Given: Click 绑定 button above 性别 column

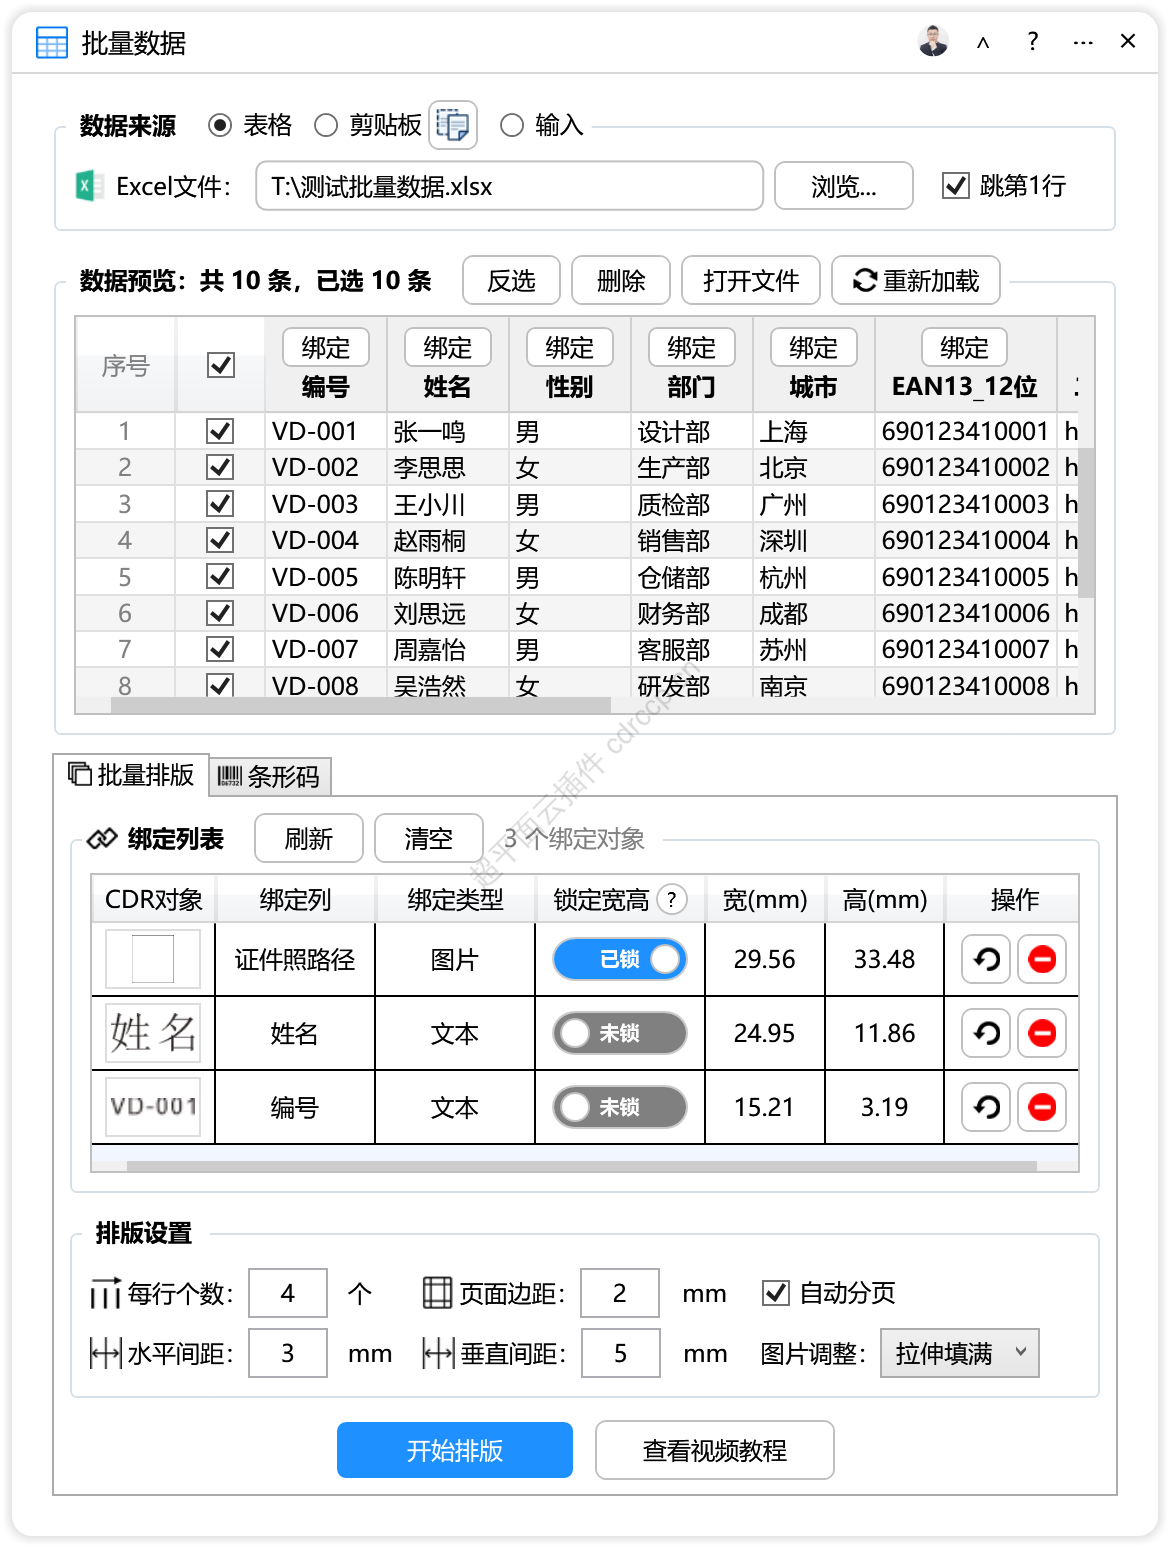Looking at the screenshot, I should [x=570, y=348].
